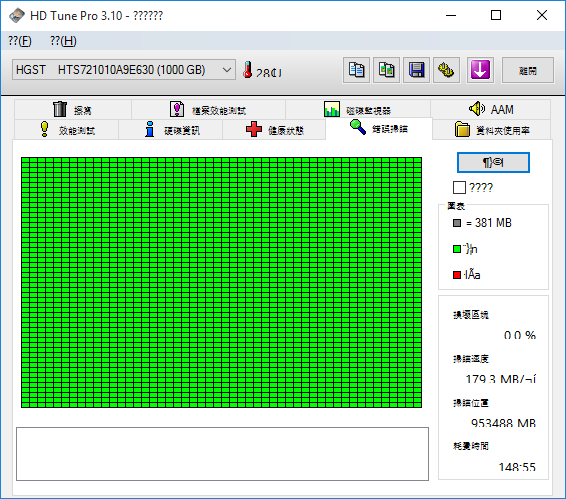Click the copy text to clipboard icon
This screenshot has height=499, width=566.
[356, 70]
